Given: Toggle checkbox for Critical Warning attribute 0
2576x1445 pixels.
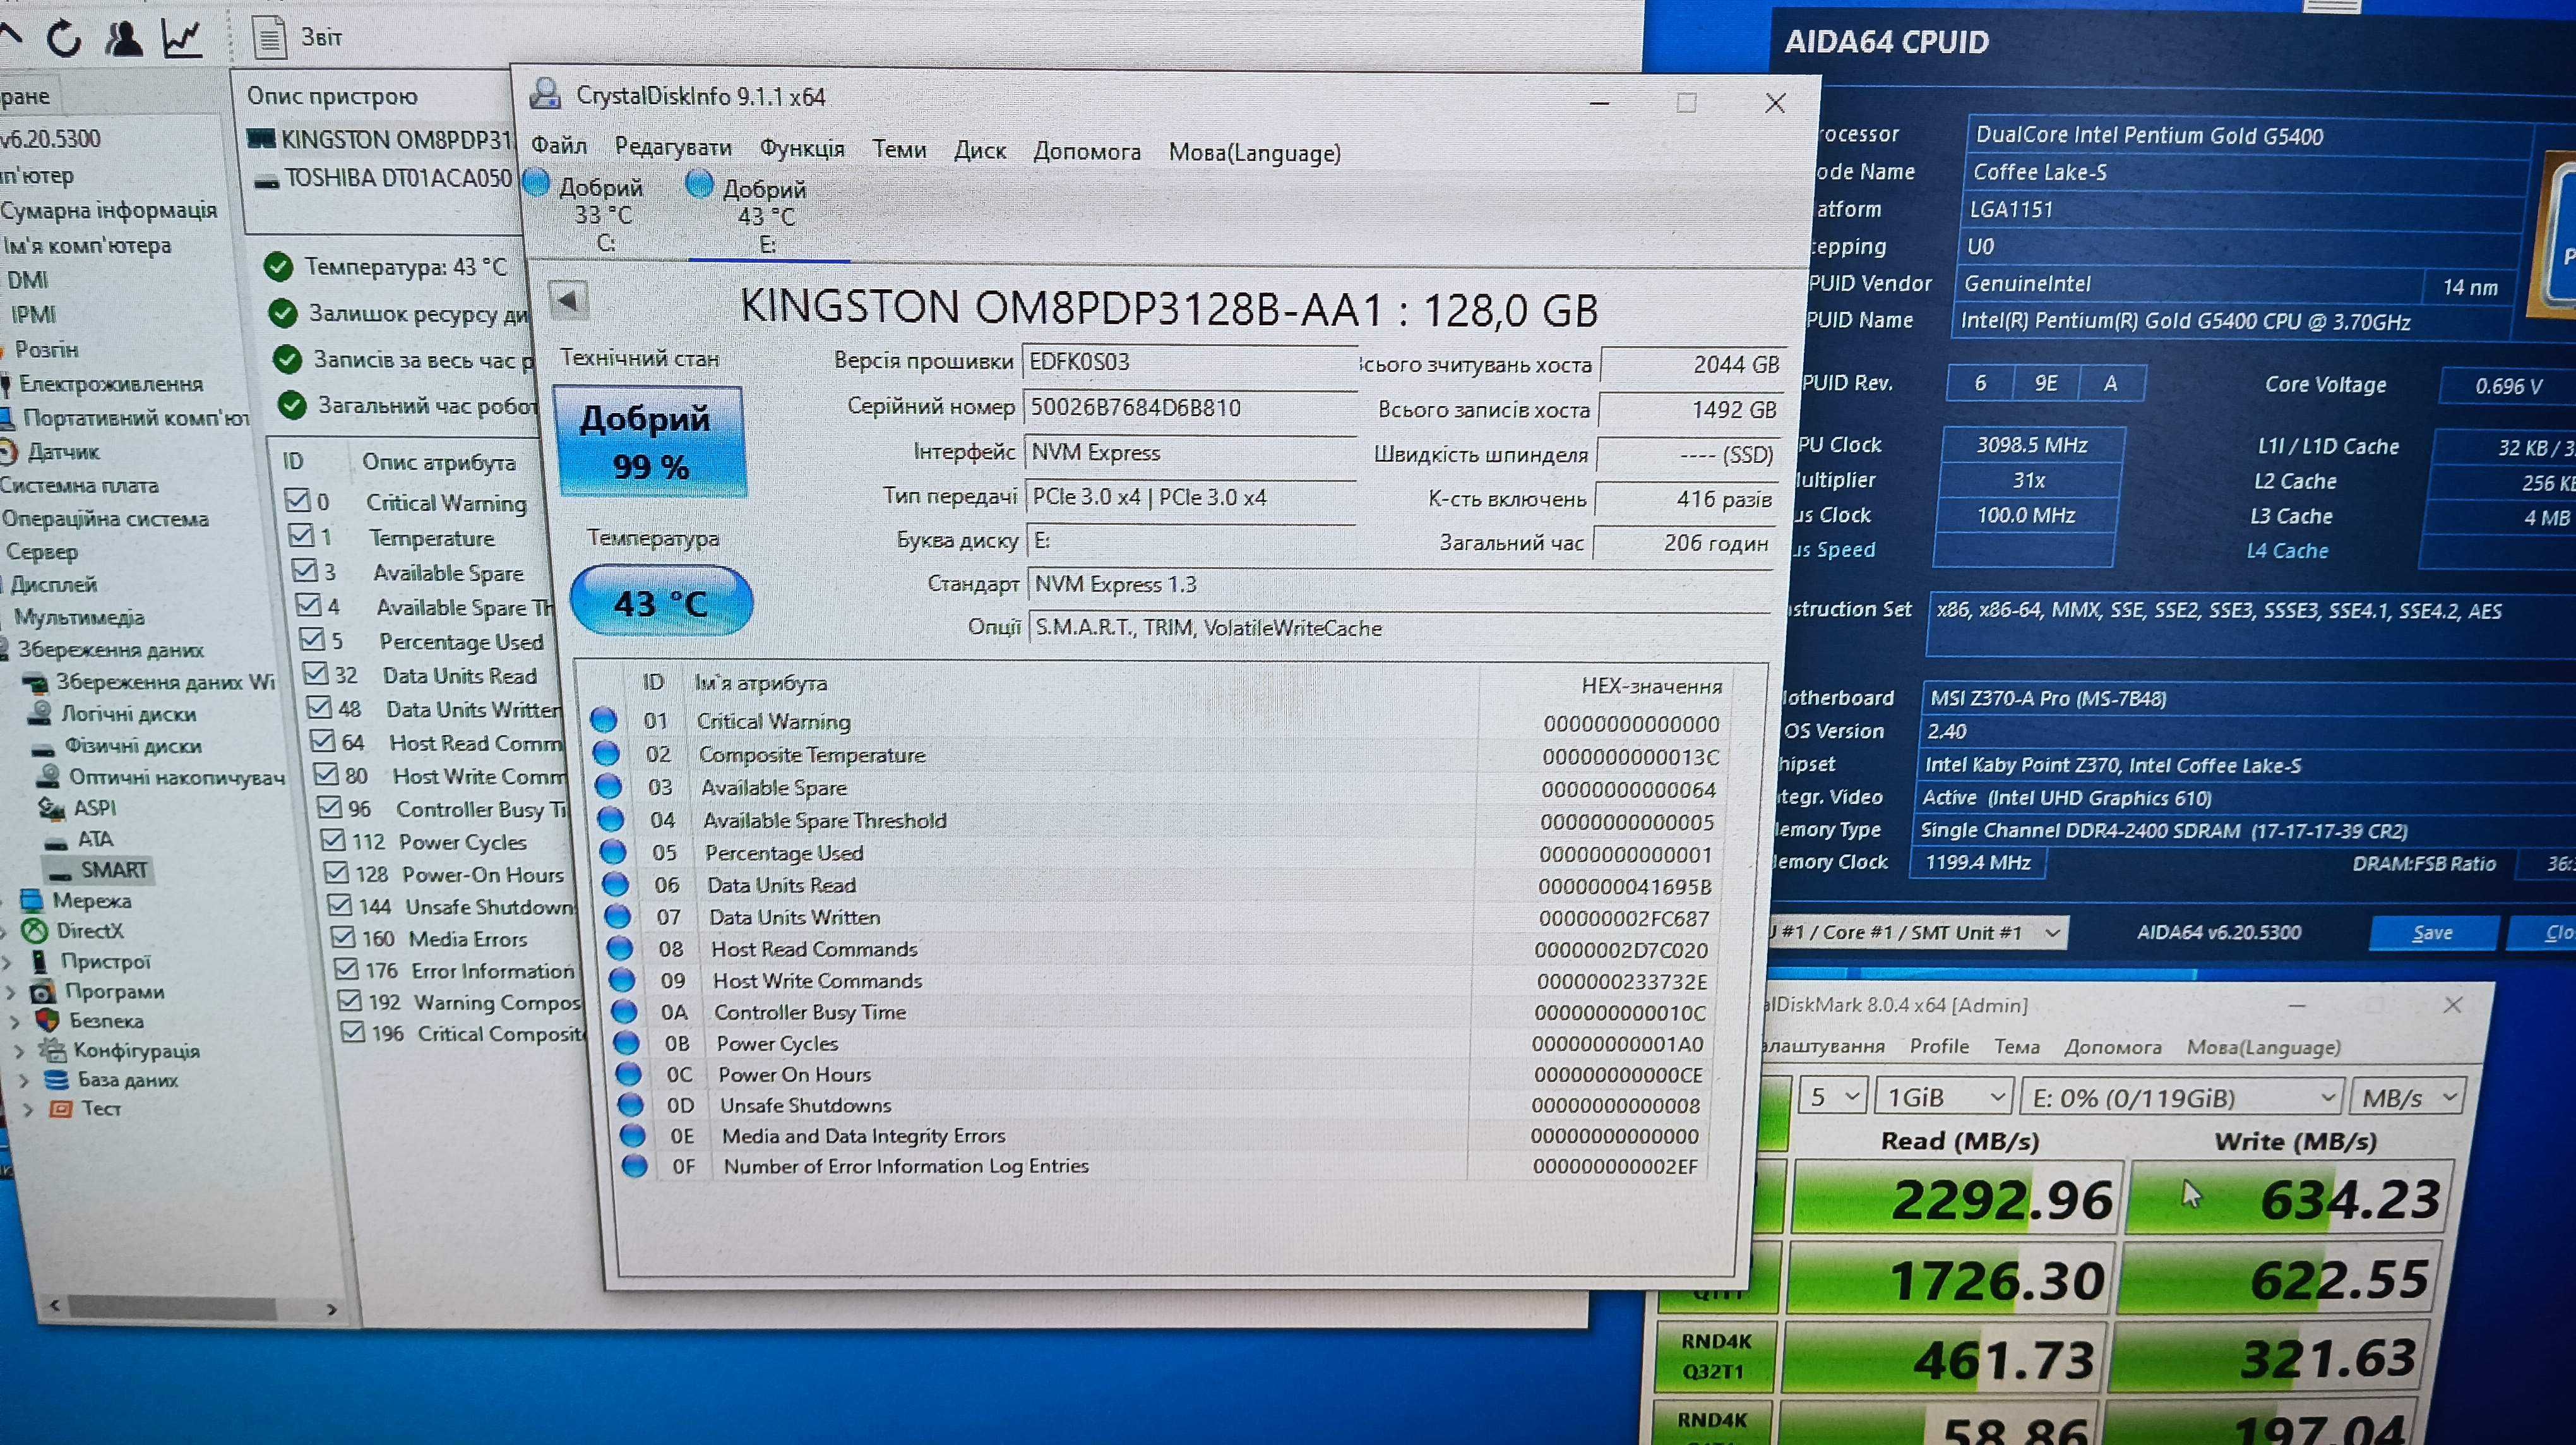Looking at the screenshot, I should (297, 500).
